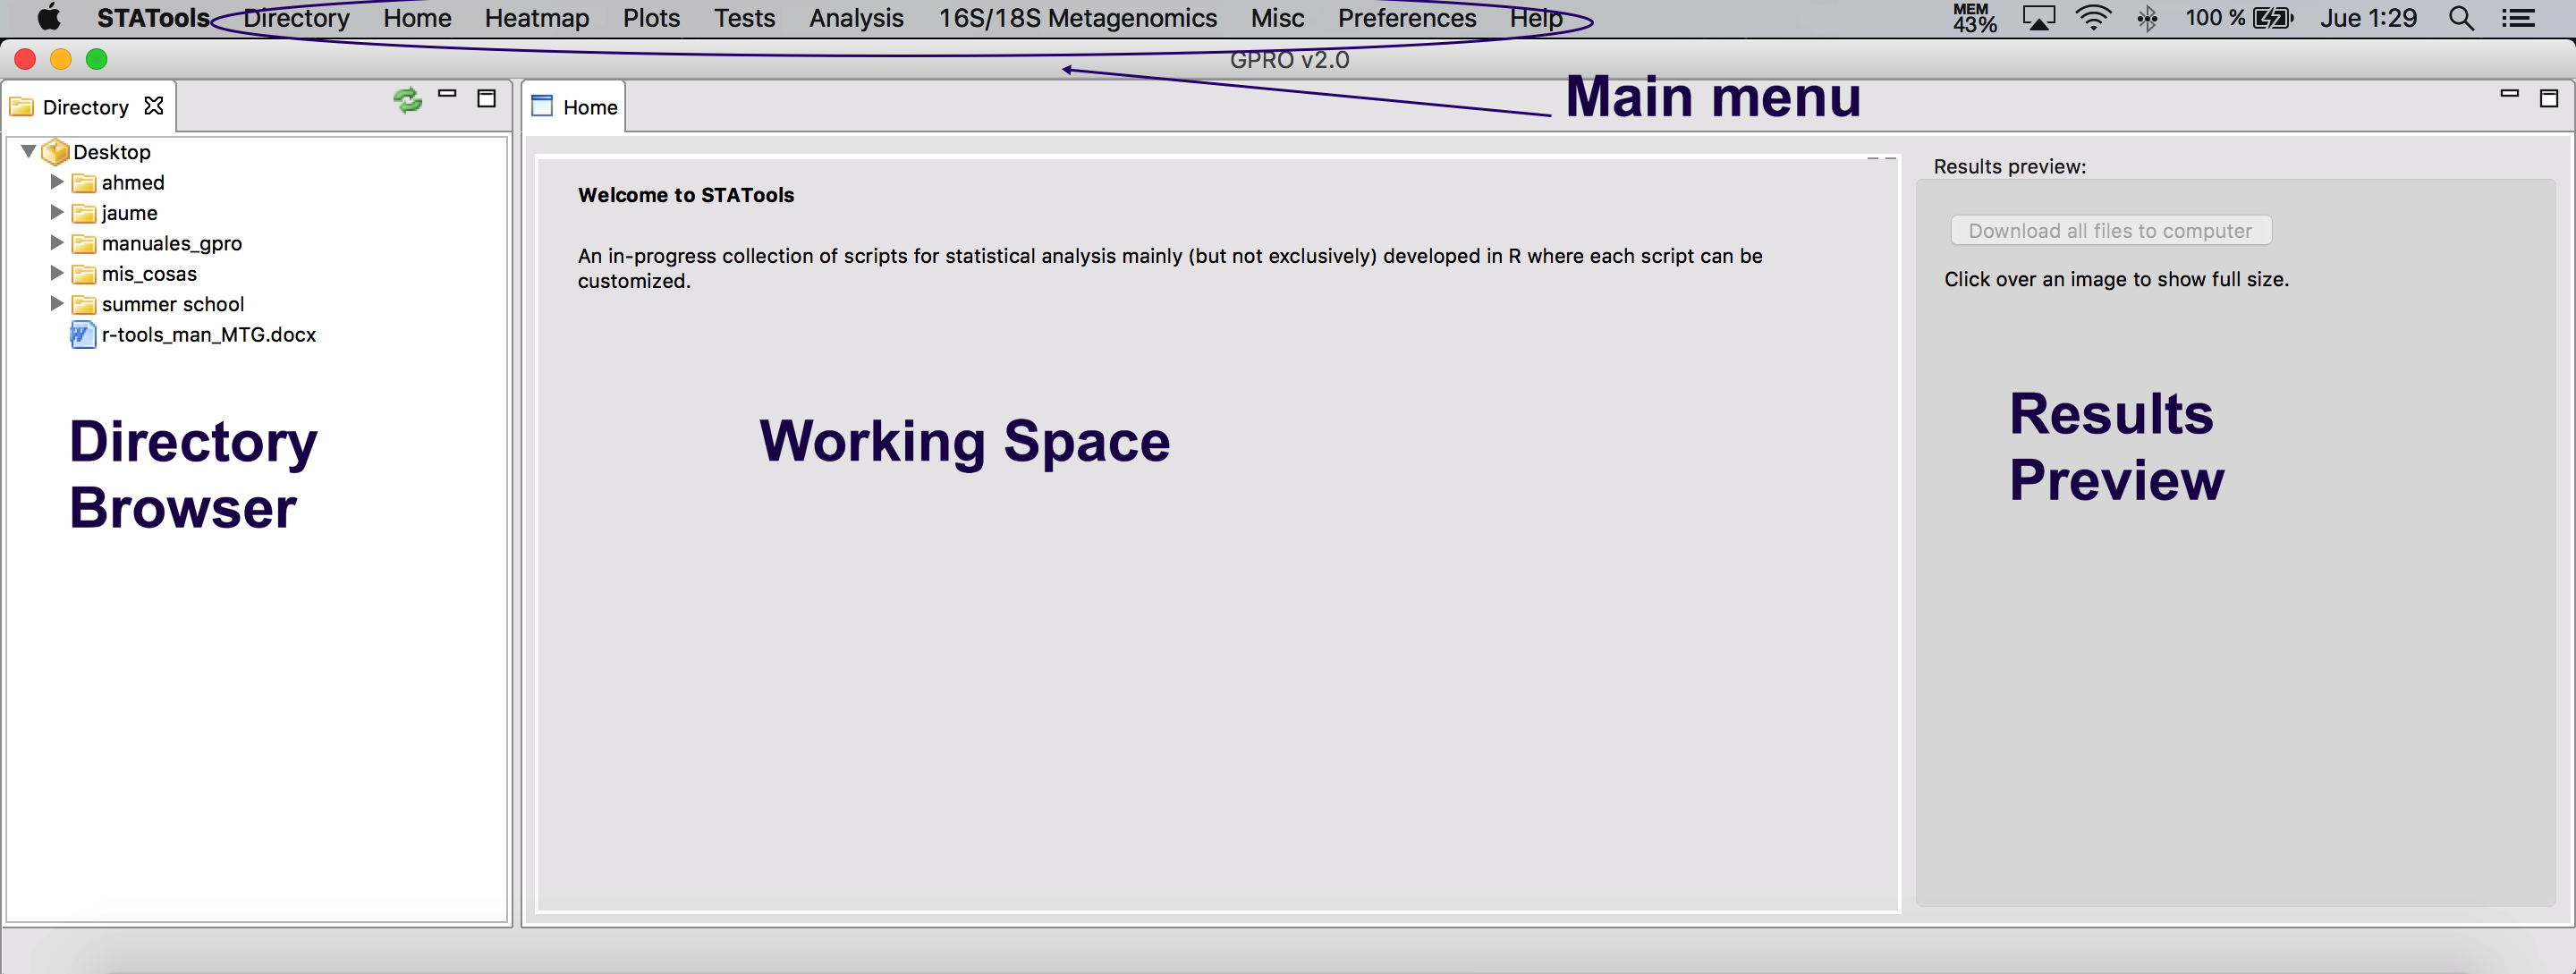
Task: Click the Welcome to STATools heading
Action: point(685,195)
